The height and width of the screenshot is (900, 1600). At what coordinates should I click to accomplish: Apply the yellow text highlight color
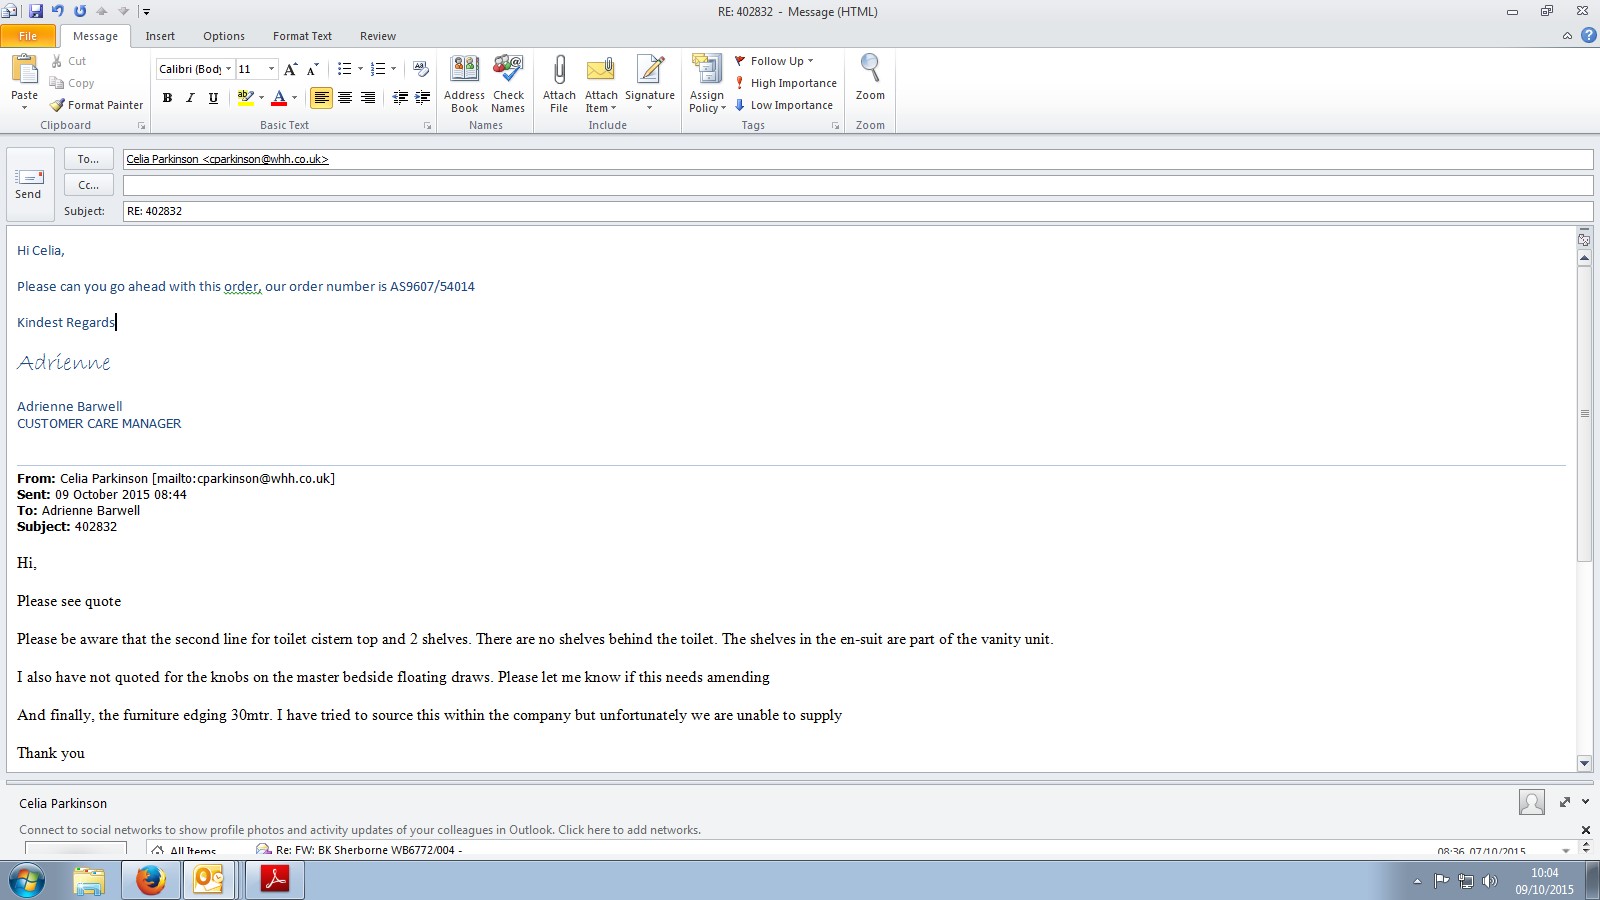245,98
